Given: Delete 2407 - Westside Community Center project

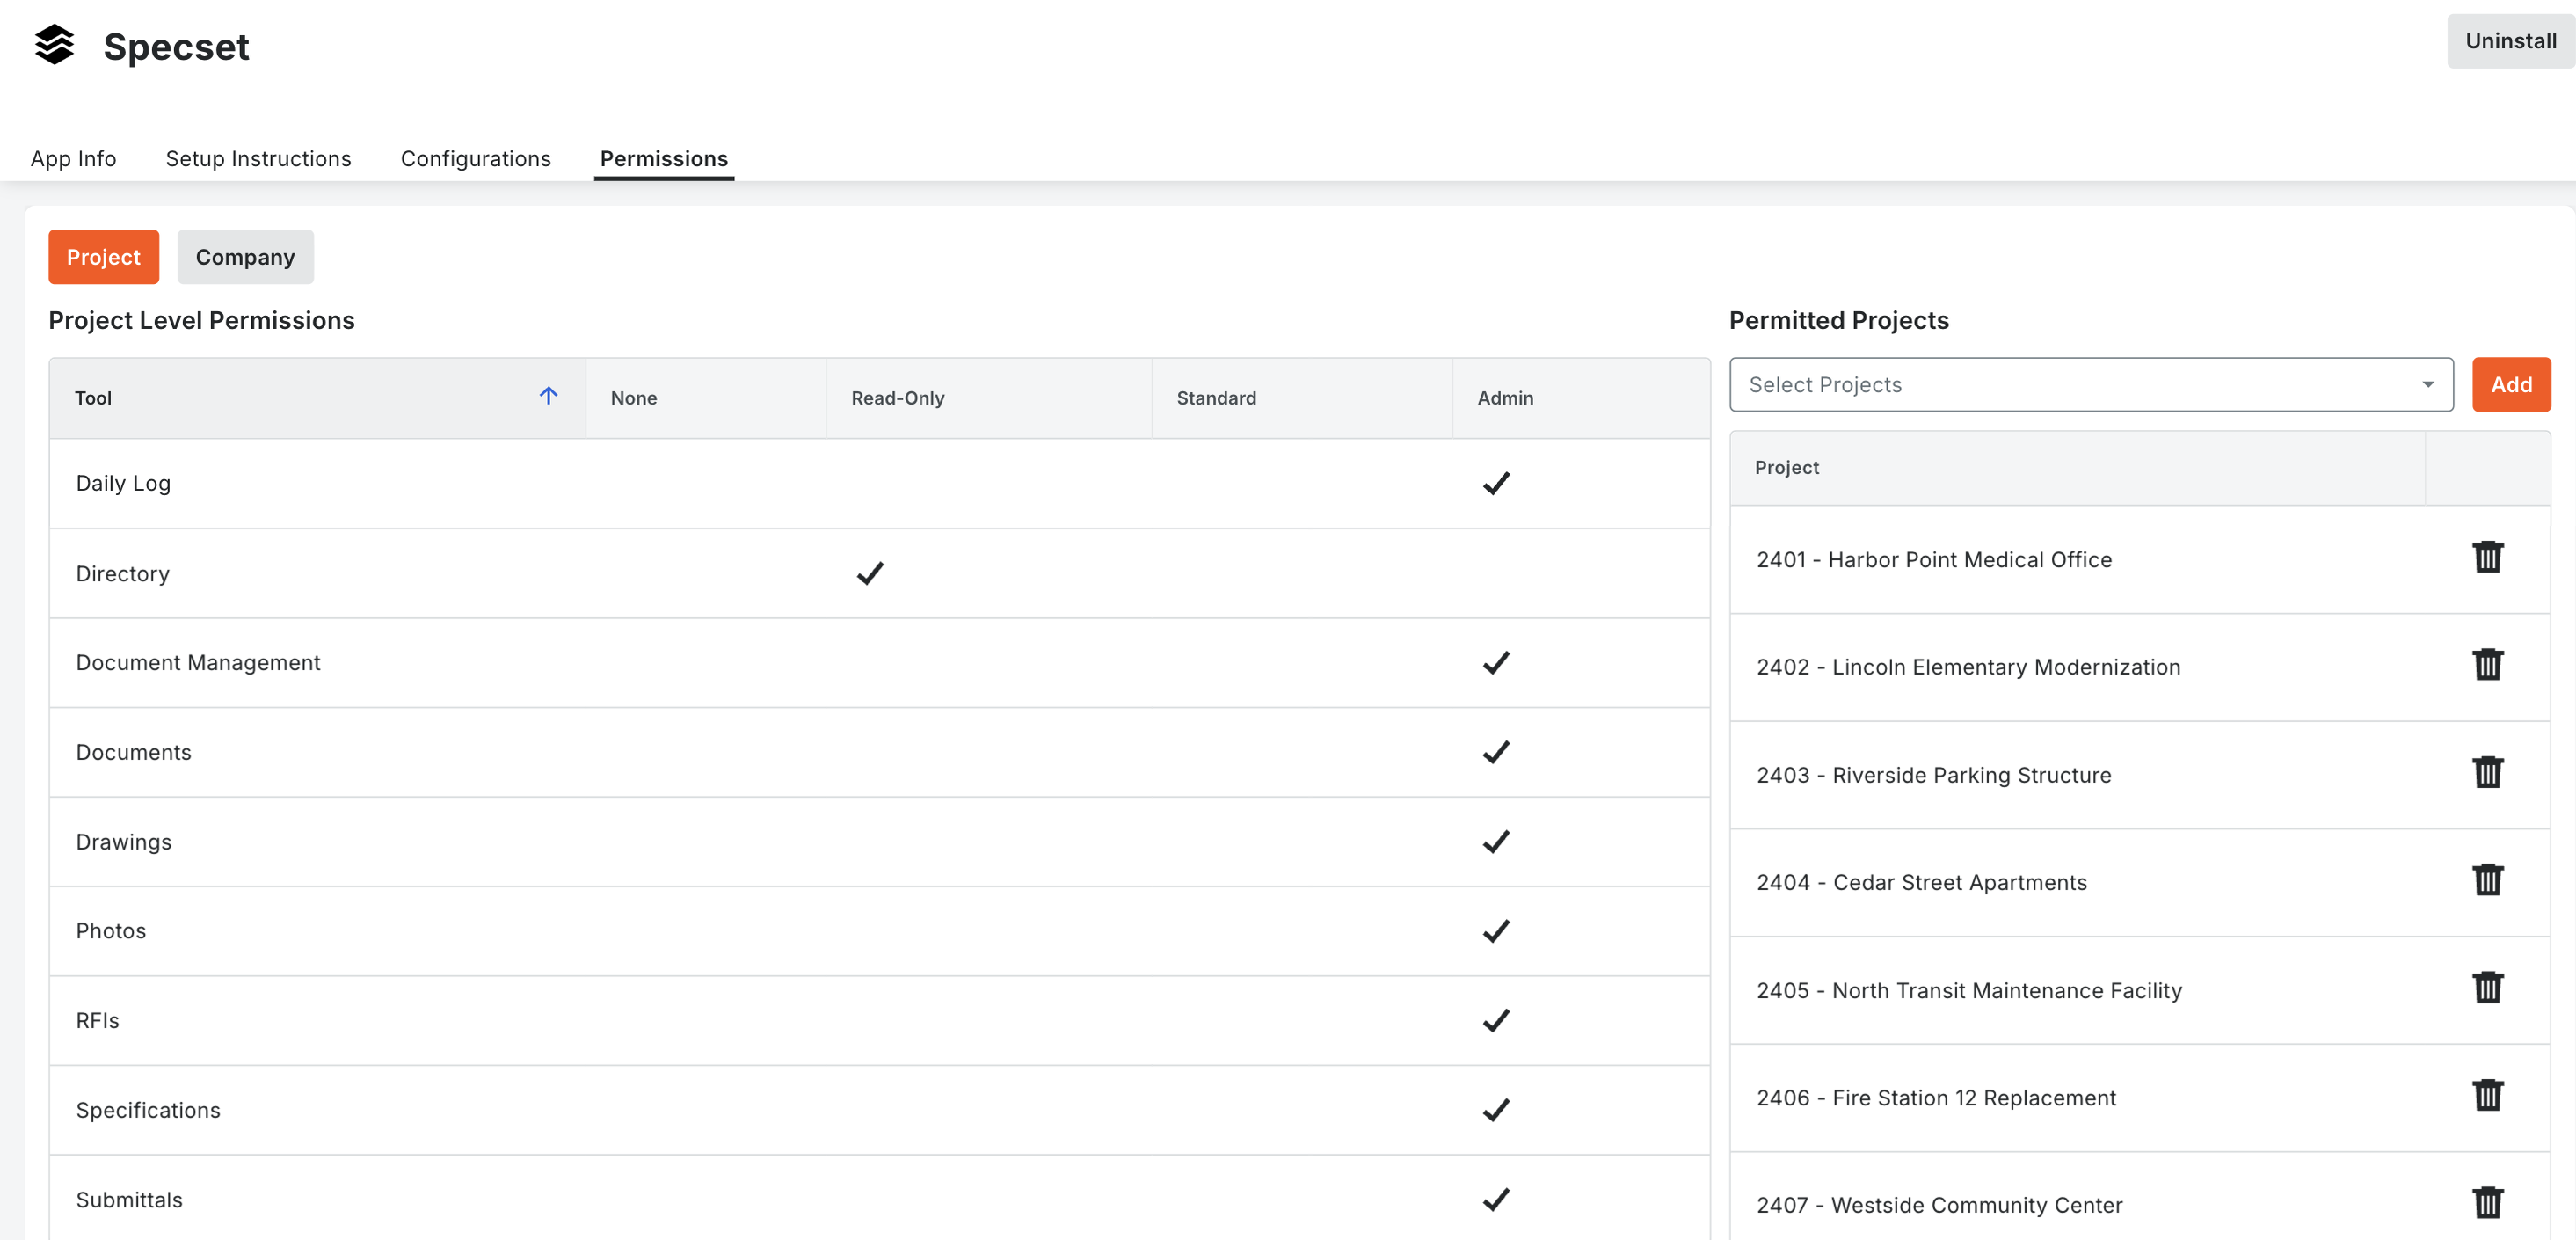Looking at the screenshot, I should [x=2487, y=1203].
